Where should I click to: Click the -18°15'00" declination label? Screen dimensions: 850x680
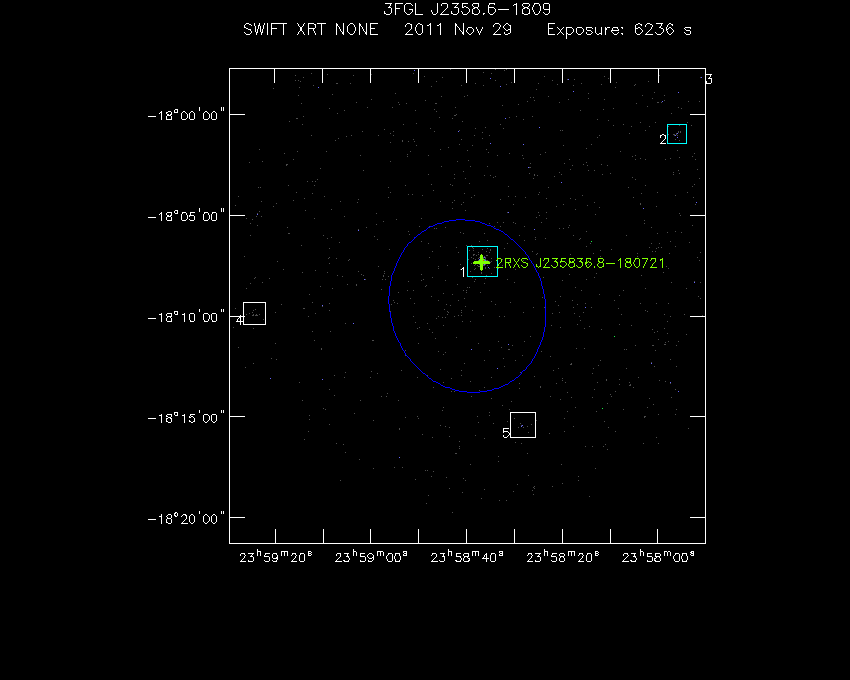[x=186, y=418]
